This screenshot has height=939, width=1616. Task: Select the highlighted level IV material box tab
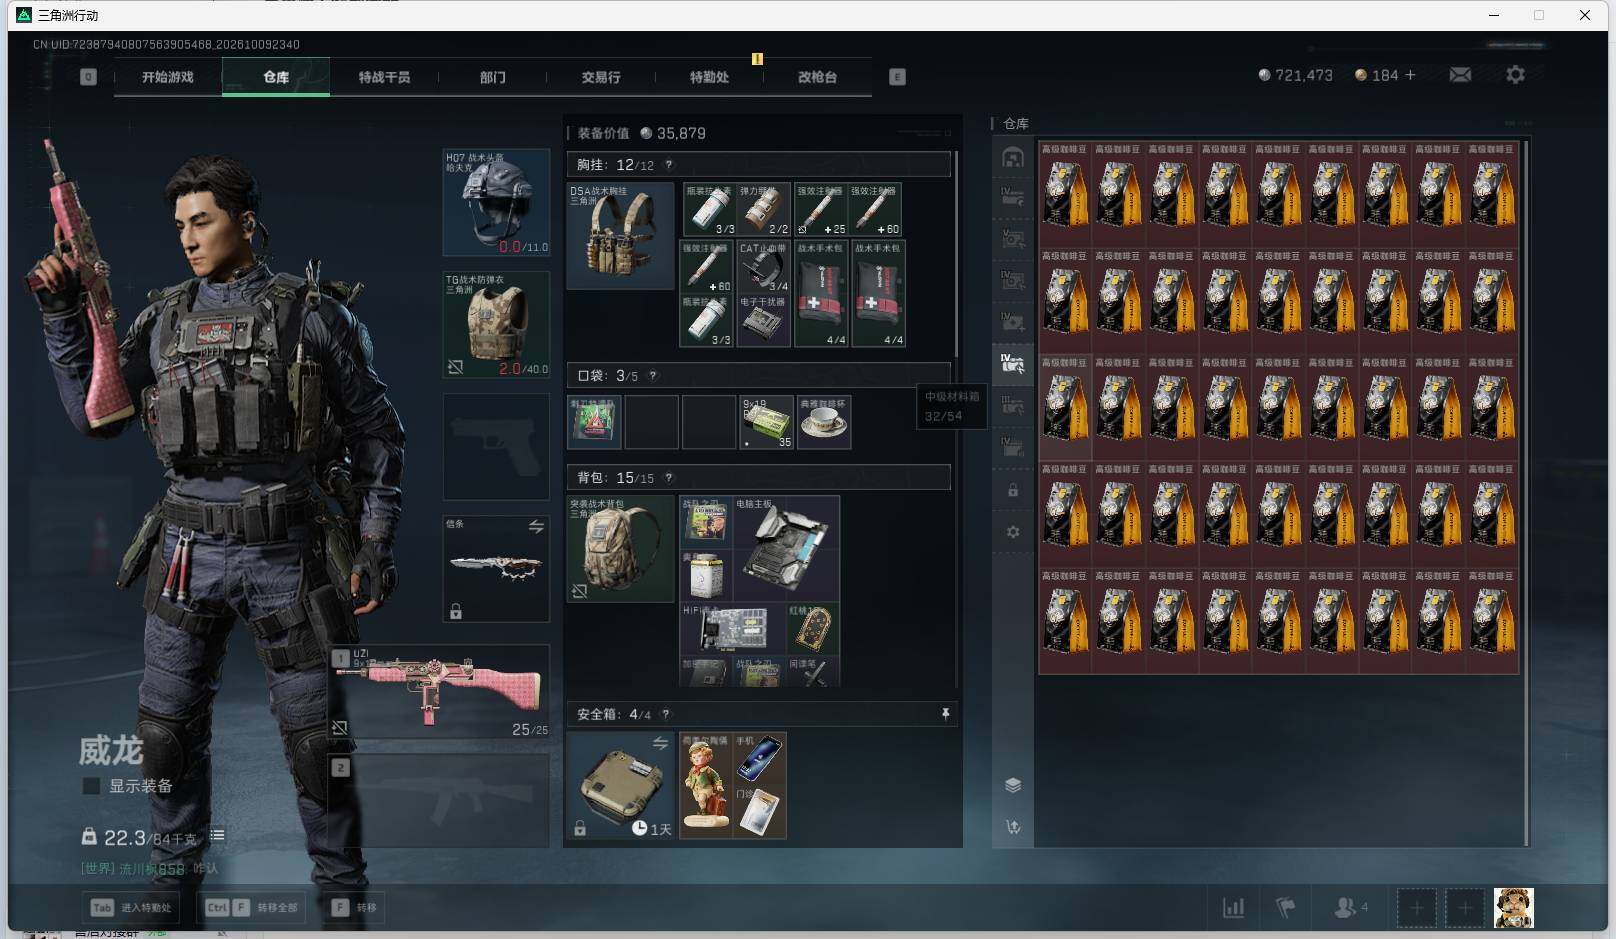tap(1013, 363)
